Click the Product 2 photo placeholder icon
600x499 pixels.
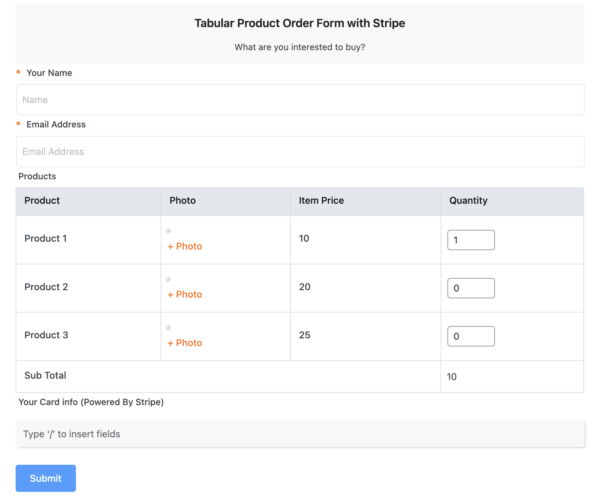169,279
